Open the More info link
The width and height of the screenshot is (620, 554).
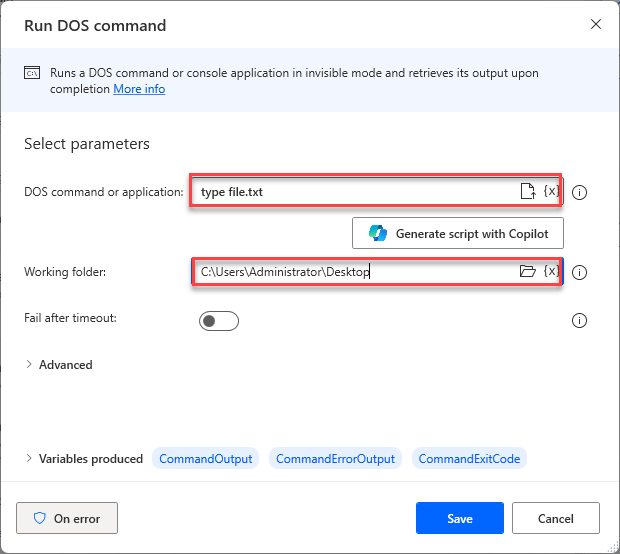click(139, 89)
